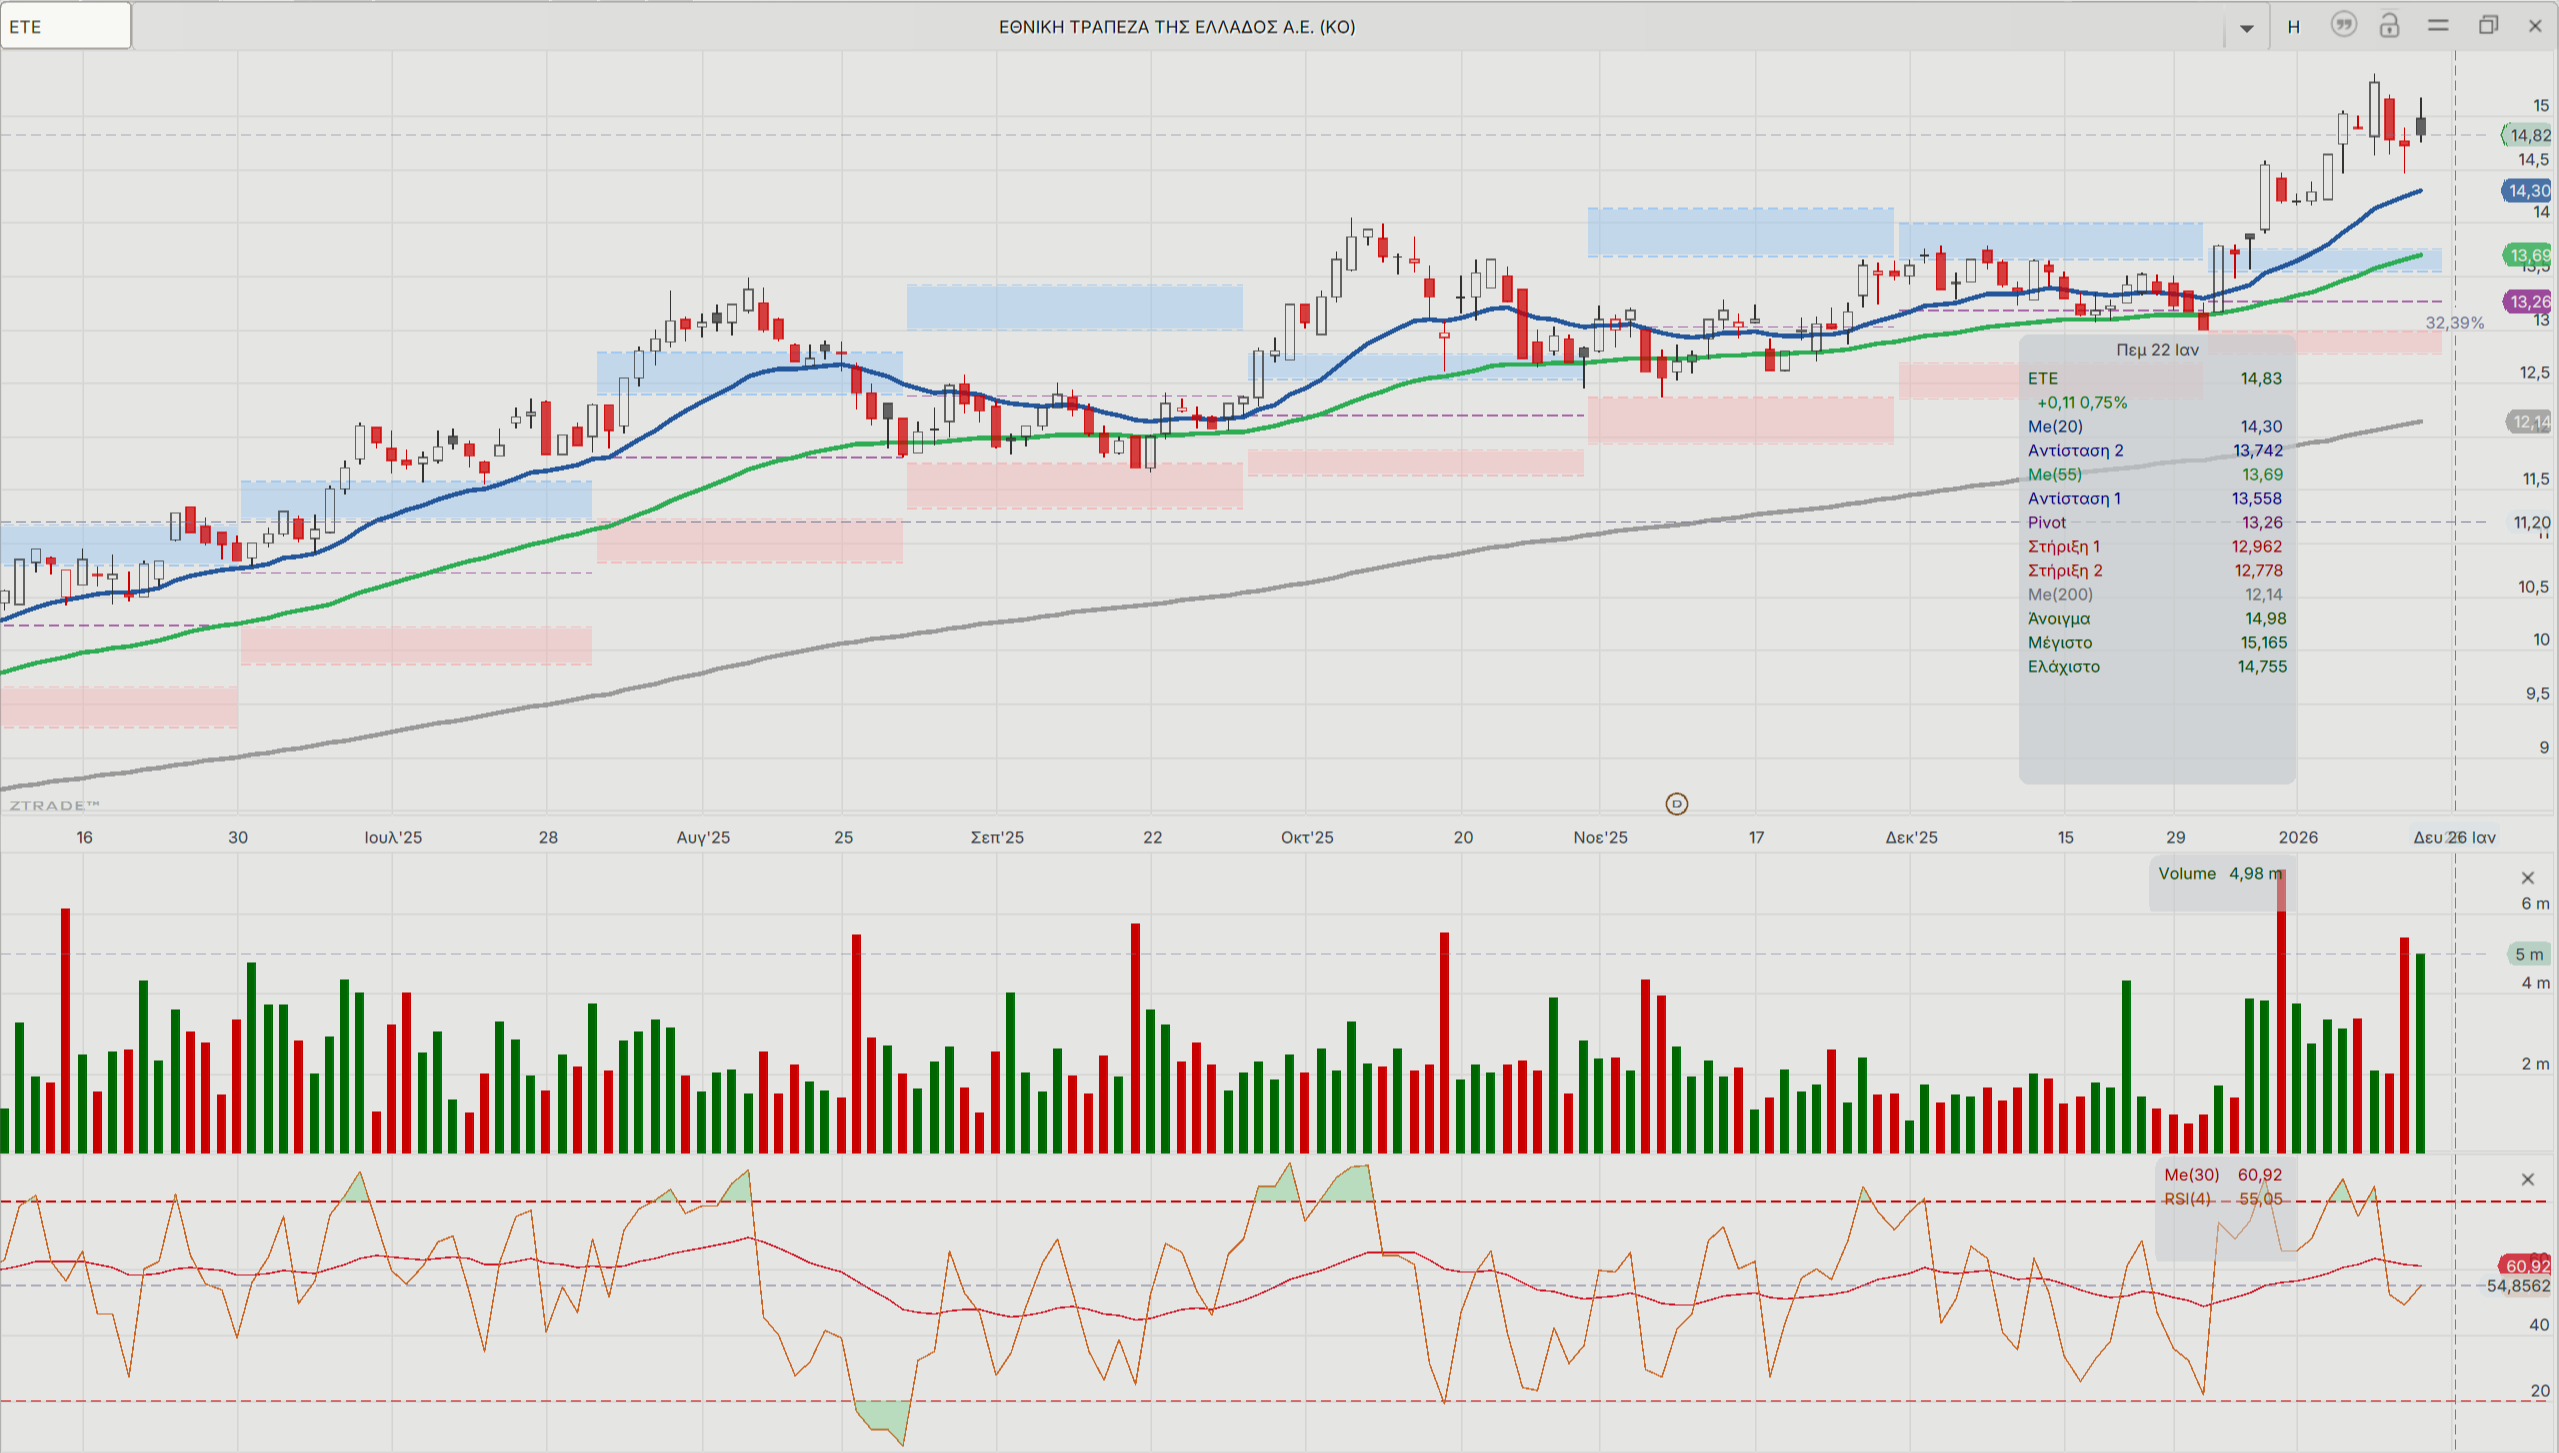Click the green 13,69 Me(55) axis tag

point(2528,255)
